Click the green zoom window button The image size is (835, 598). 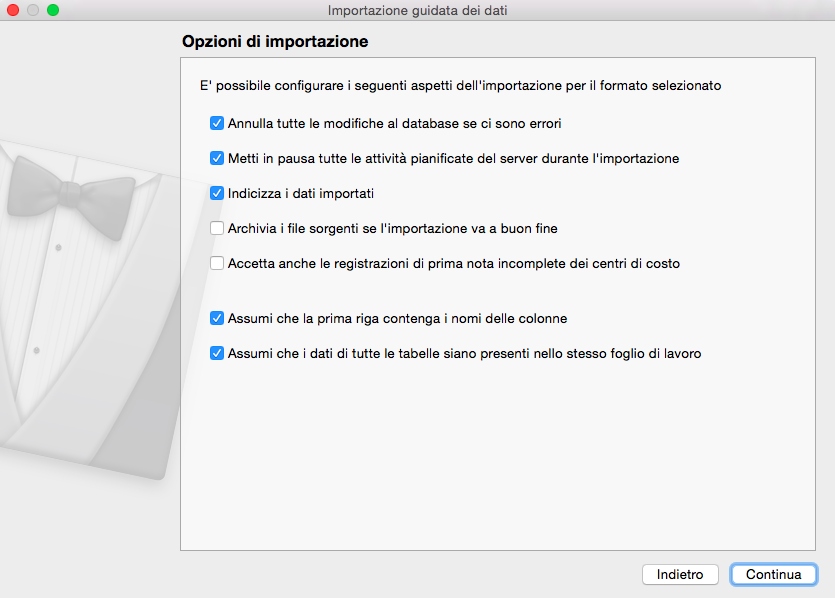point(53,10)
